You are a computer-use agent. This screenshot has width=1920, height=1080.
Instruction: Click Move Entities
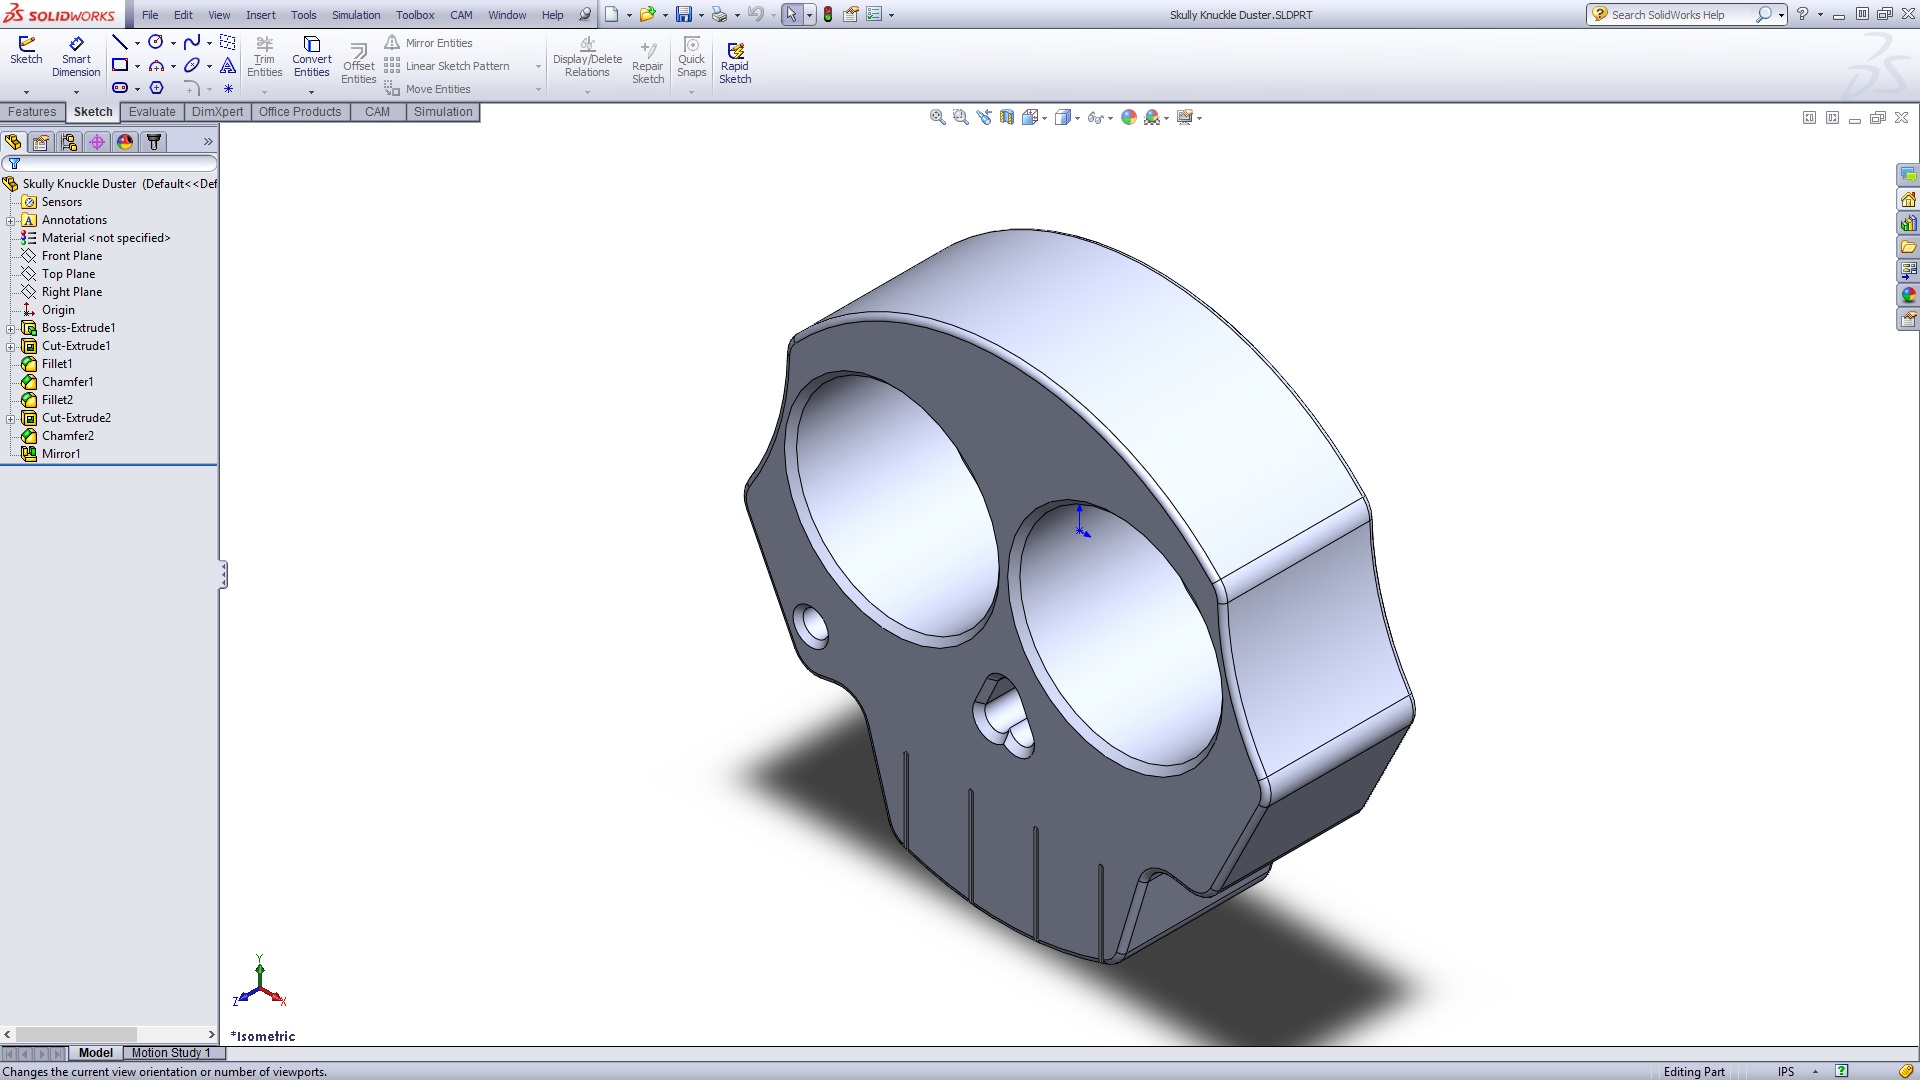427,89
